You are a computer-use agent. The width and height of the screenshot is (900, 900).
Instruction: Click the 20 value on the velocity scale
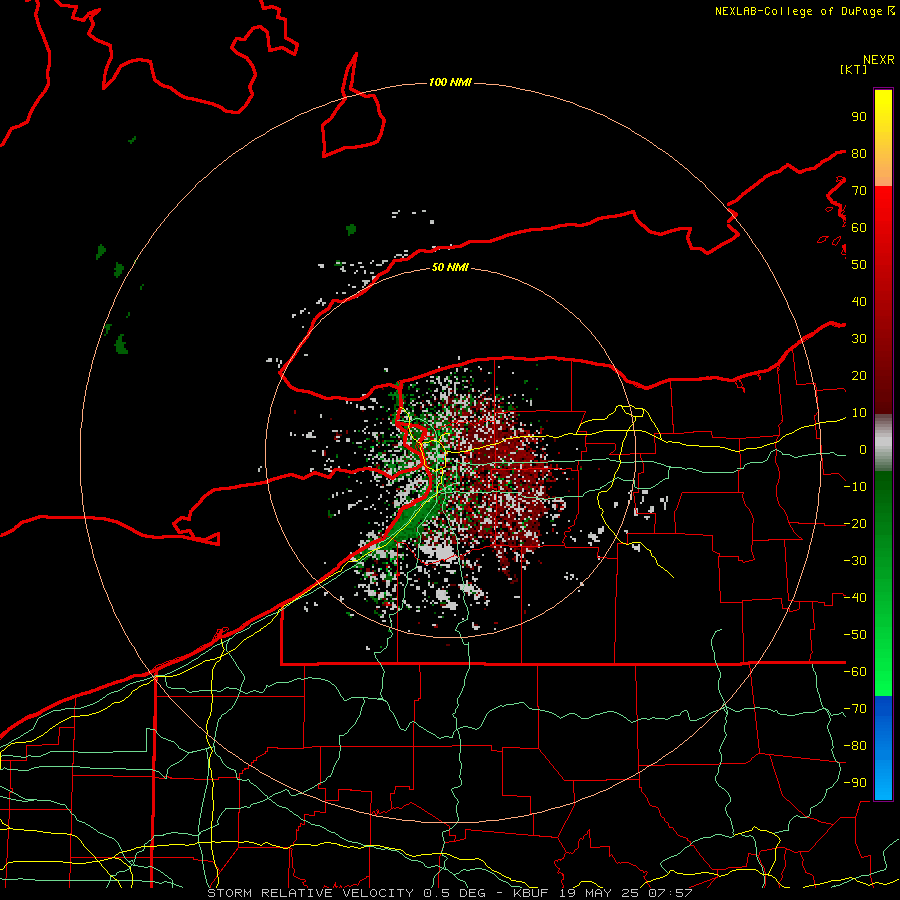tap(859, 376)
